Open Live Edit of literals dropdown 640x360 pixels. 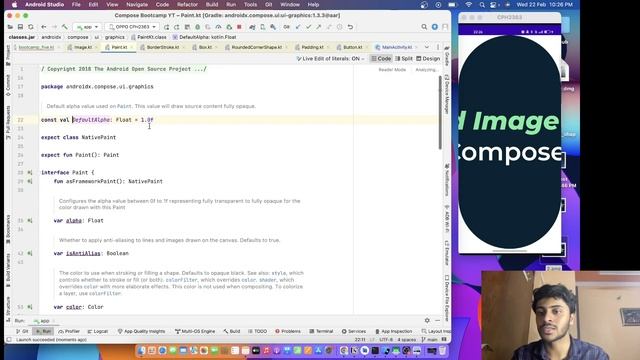tap(330, 59)
